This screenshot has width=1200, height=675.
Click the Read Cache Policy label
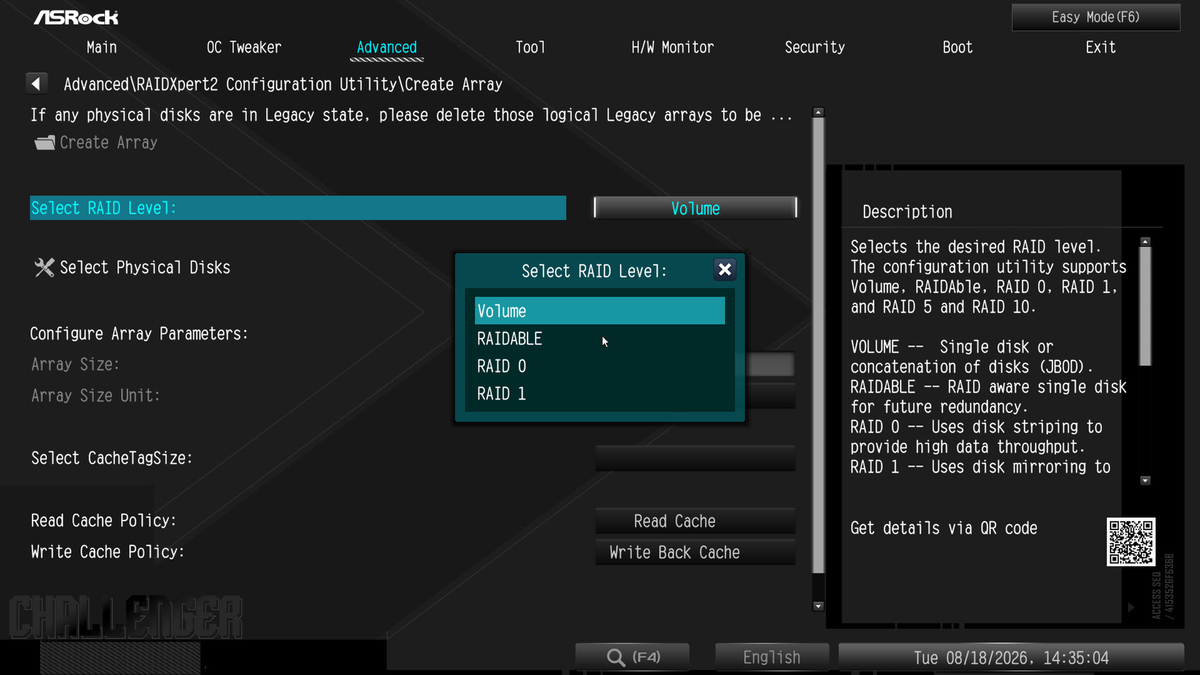(103, 521)
